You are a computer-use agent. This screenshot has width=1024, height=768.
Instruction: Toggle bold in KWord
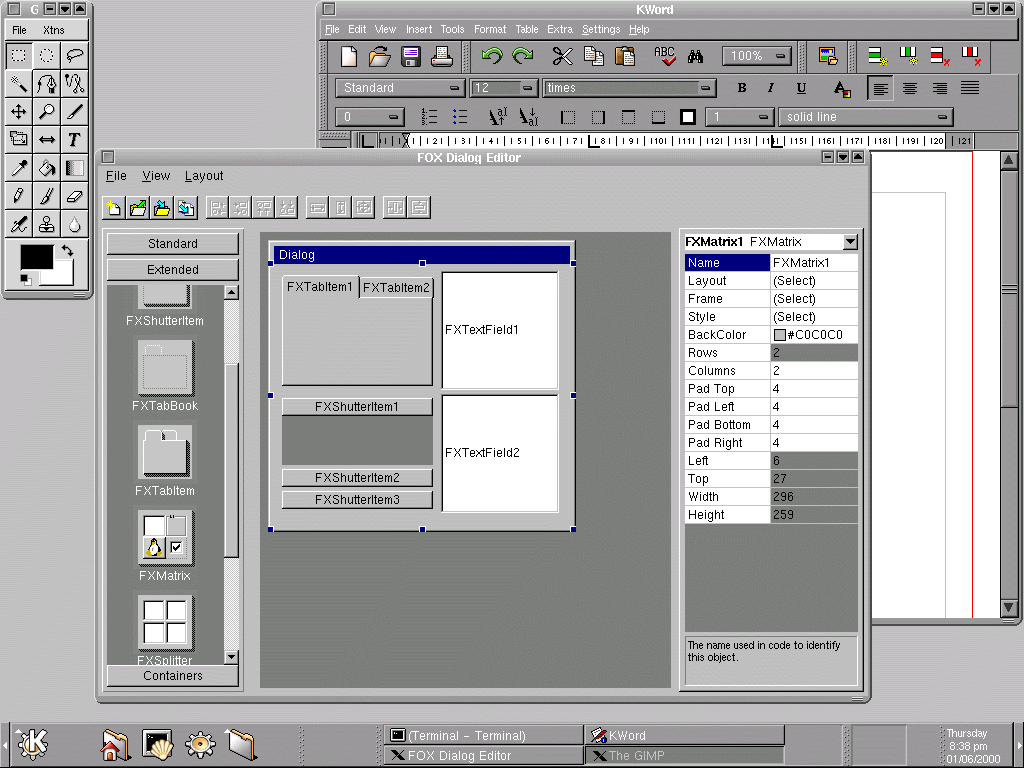(741, 88)
